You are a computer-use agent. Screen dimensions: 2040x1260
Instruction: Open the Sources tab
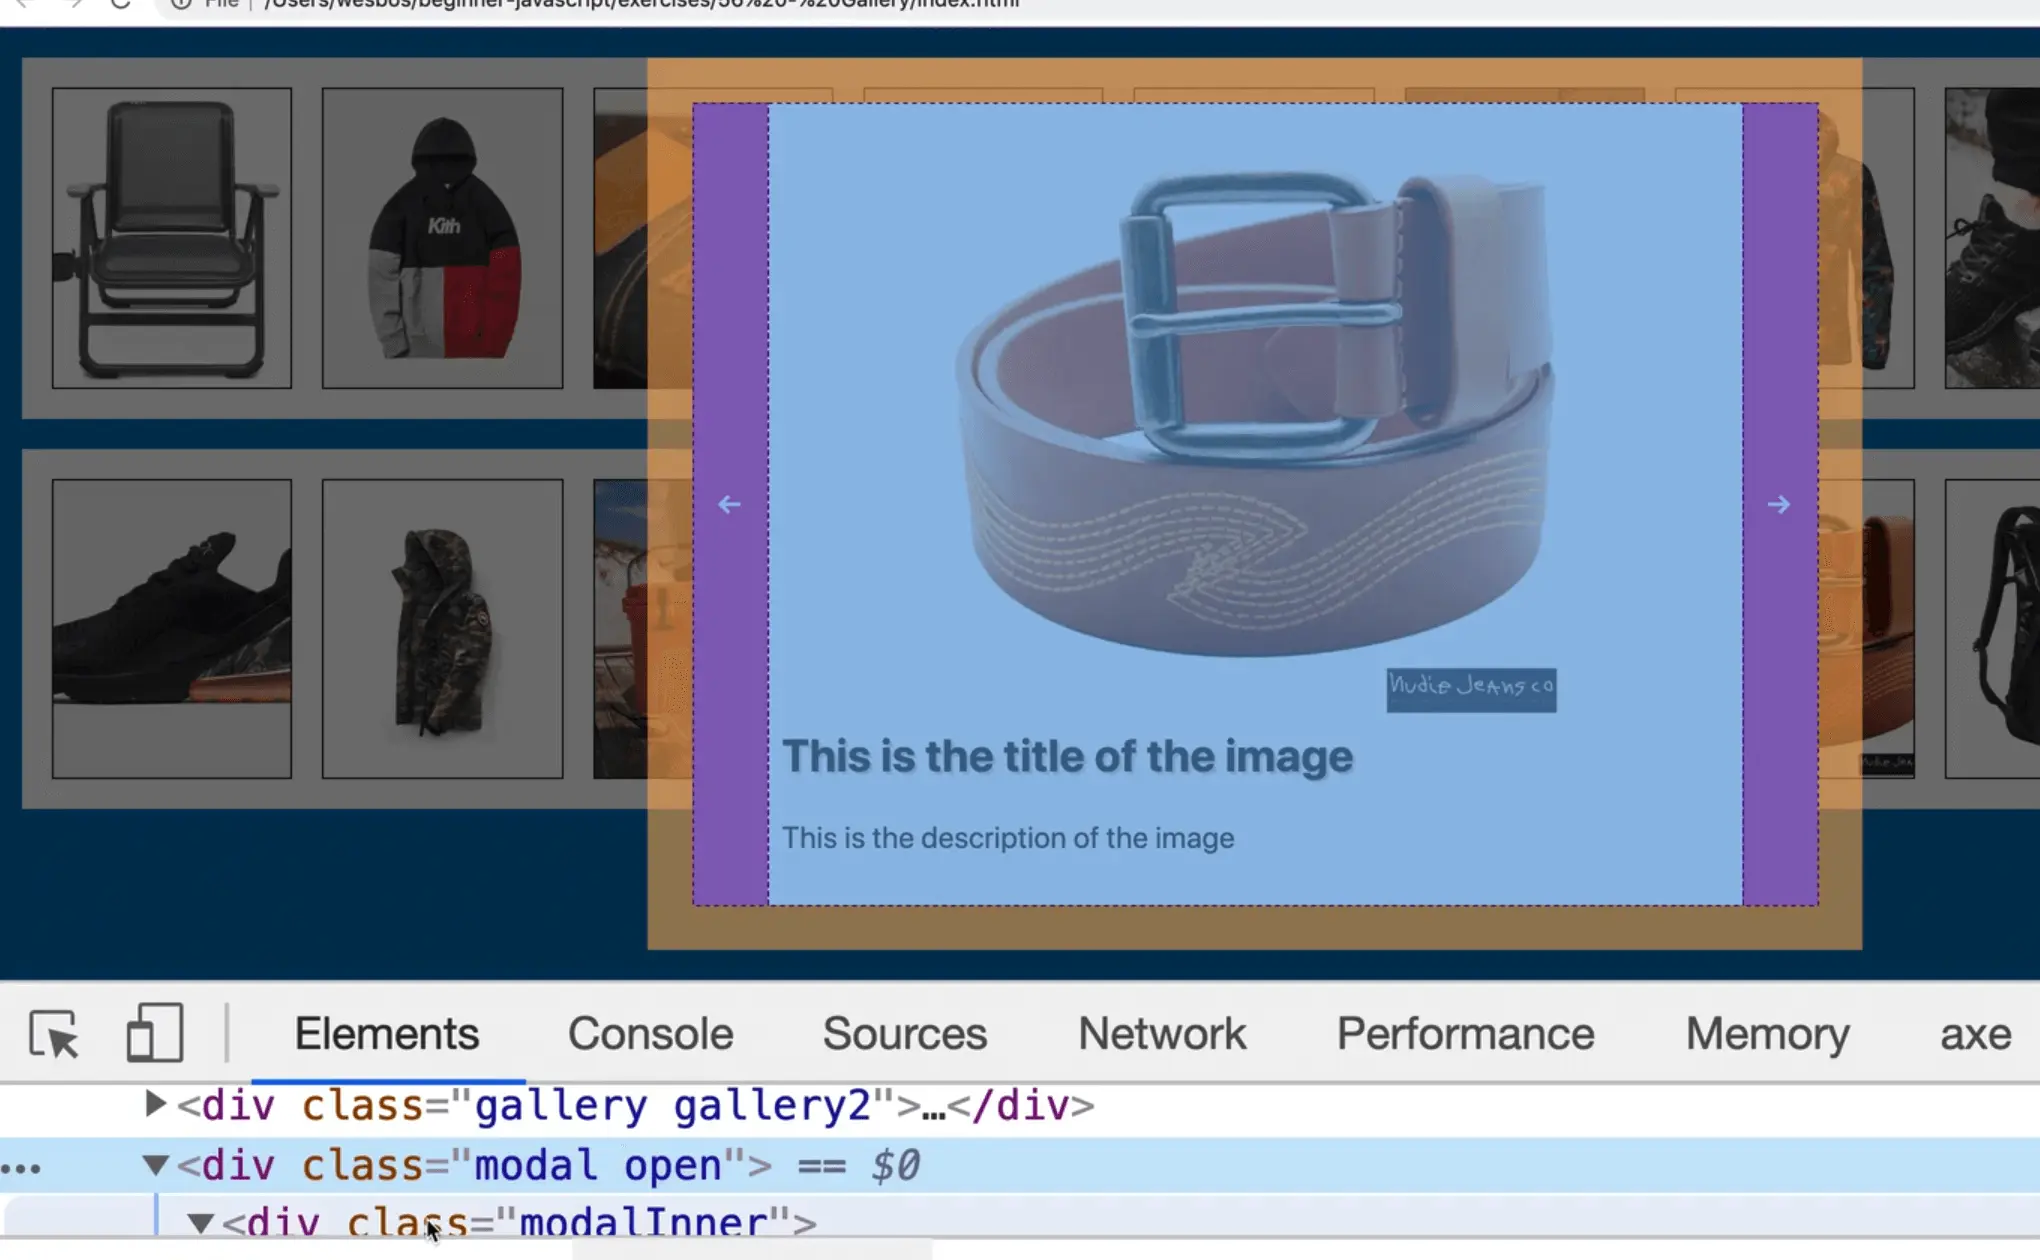click(904, 1034)
